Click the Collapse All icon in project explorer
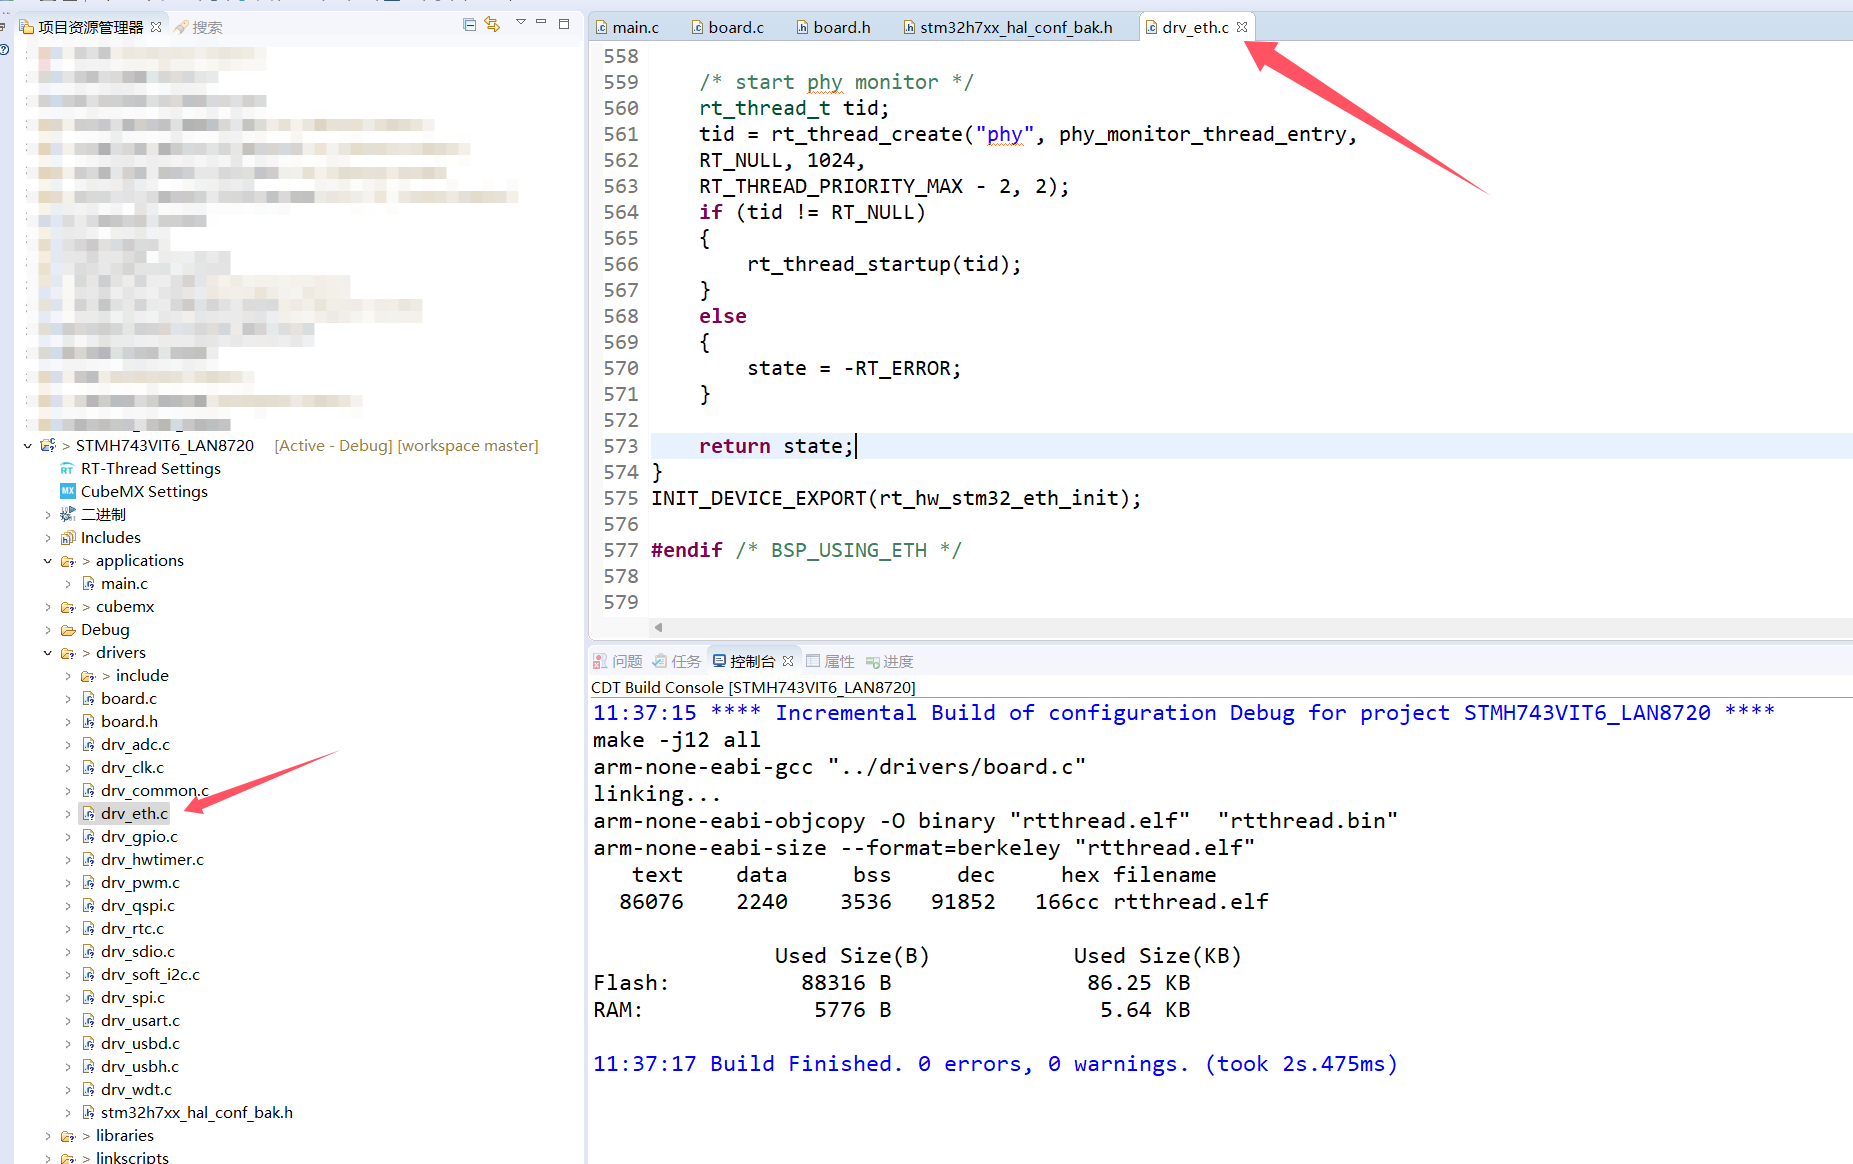This screenshot has width=1853, height=1164. point(468,24)
